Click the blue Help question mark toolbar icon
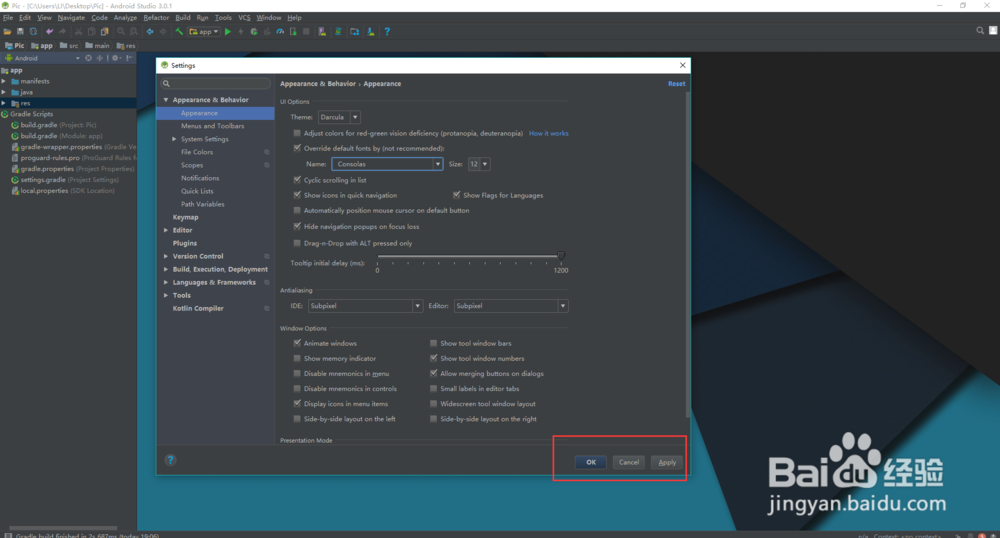The image size is (1000, 538). [x=387, y=31]
